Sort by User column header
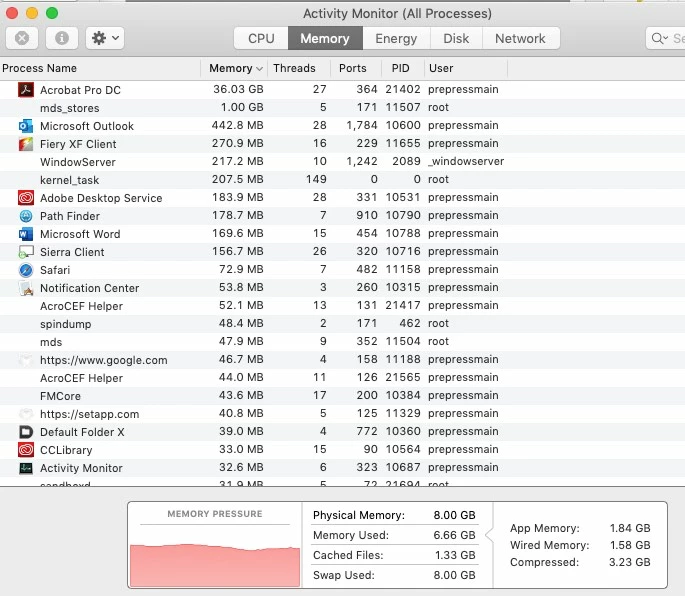Screen dimensions: 685x596 coord(466,68)
